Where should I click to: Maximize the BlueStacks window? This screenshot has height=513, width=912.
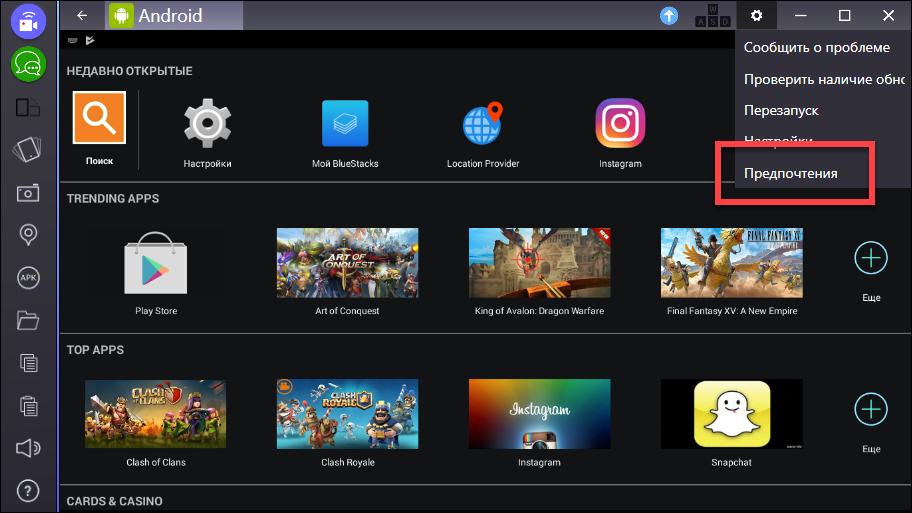pos(845,16)
